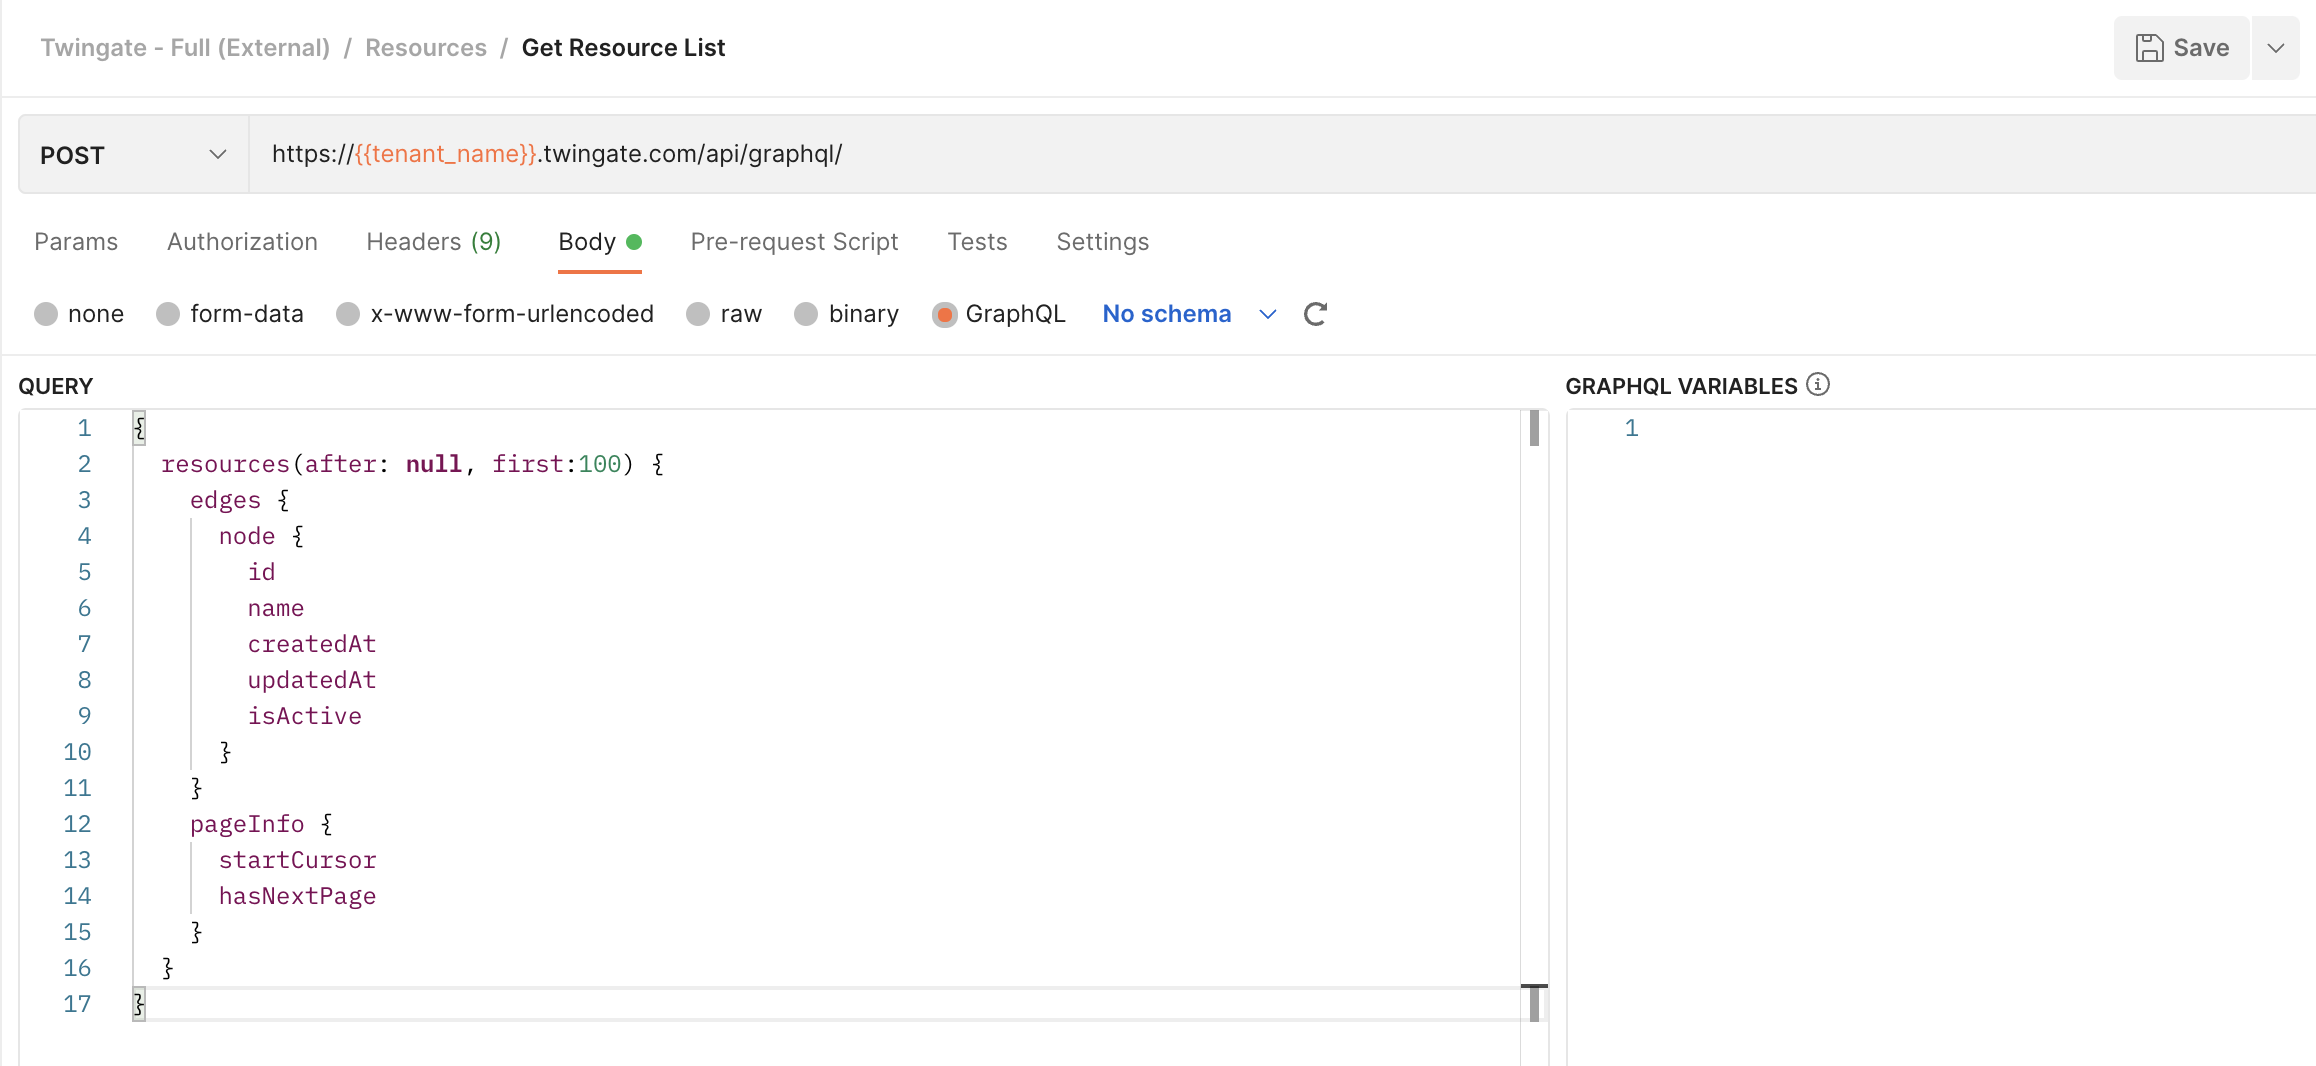Click the 'pageInfo' field in query
Screen dimensions: 2316x1066
click(x=247, y=824)
